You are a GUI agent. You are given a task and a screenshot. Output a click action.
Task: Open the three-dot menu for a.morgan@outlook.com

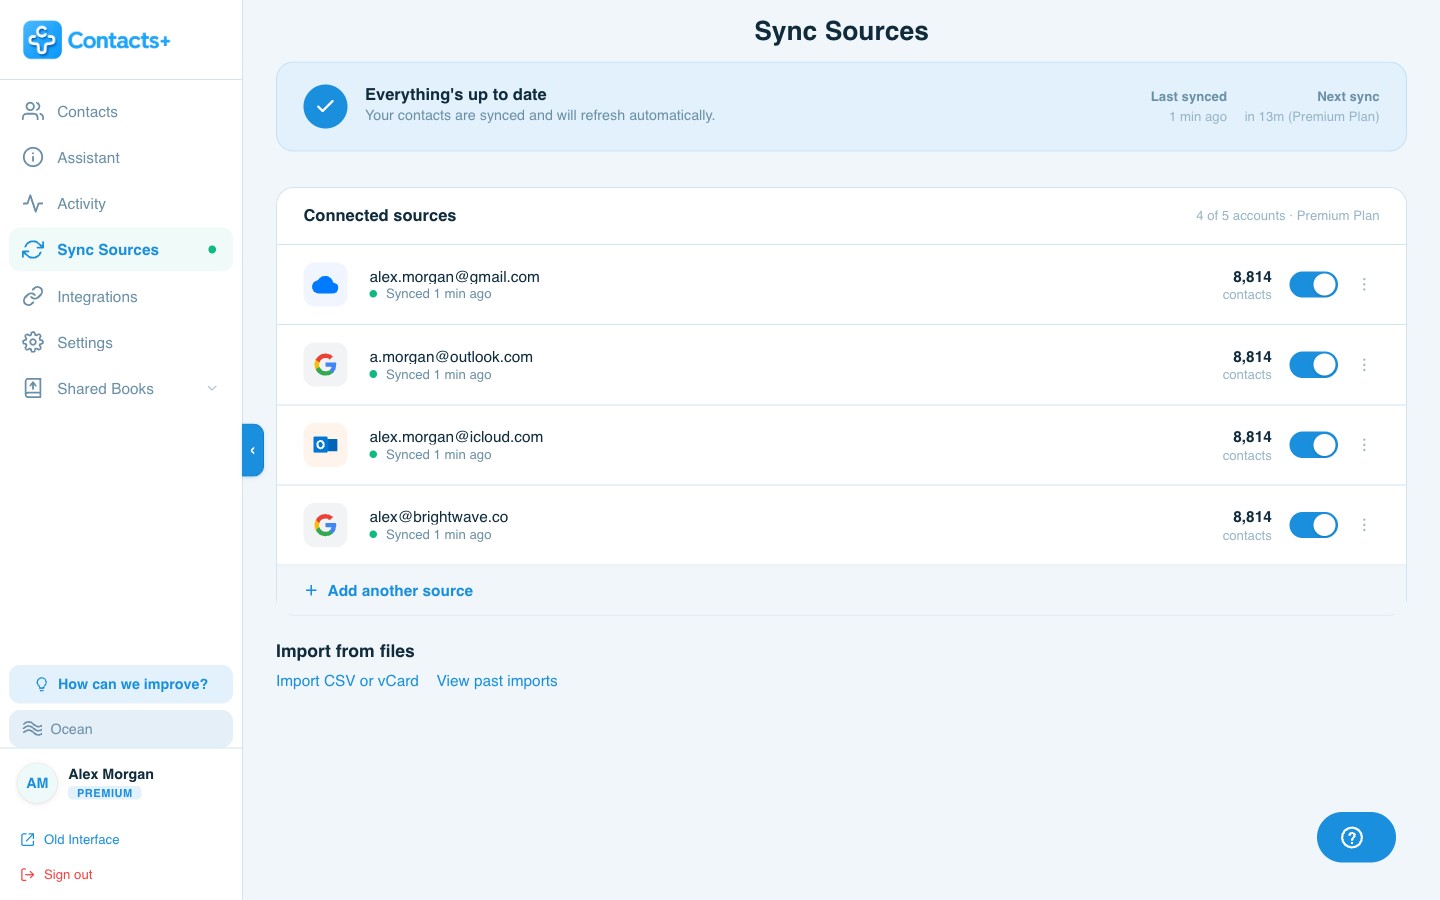[x=1364, y=365]
